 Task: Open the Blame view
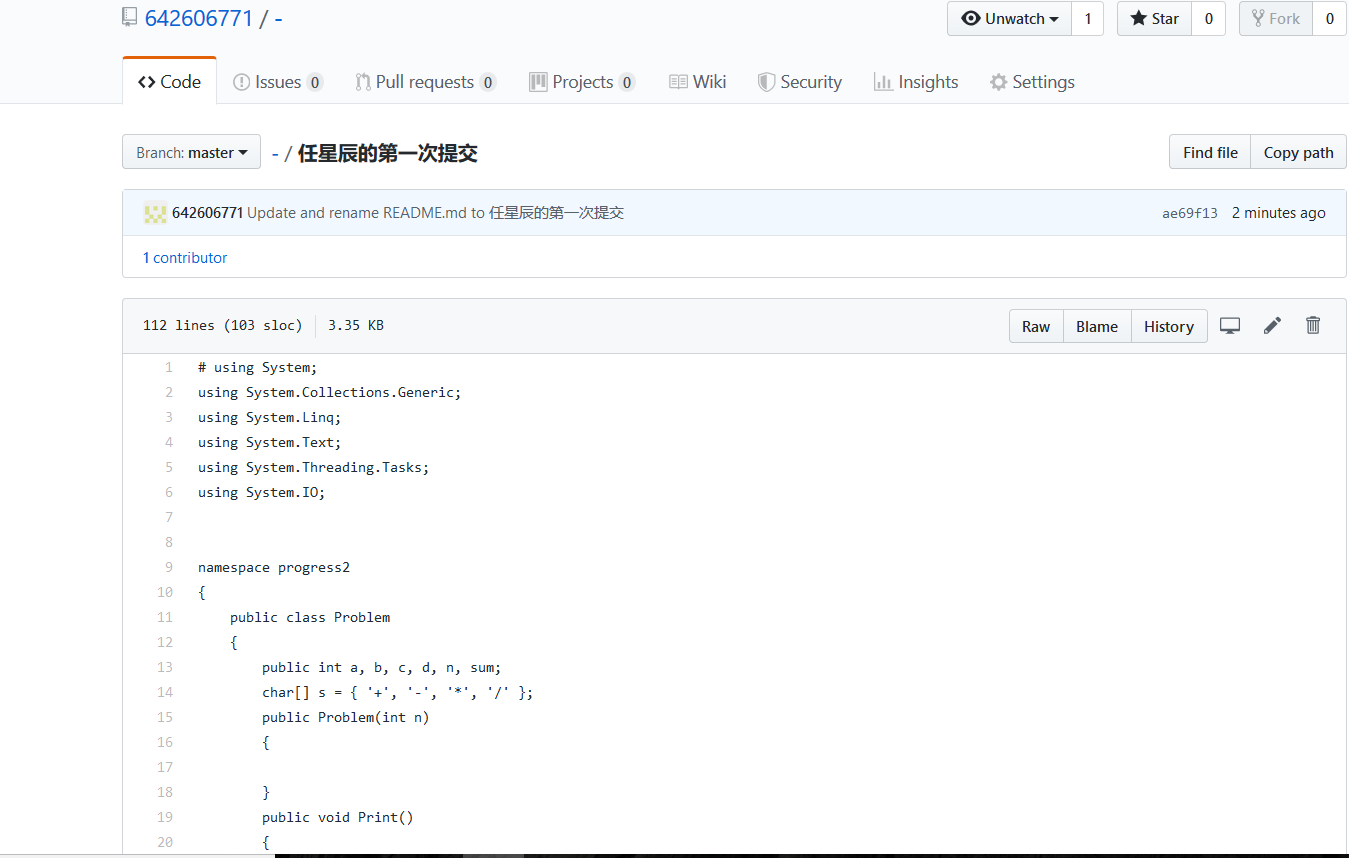tap(1097, 326)
